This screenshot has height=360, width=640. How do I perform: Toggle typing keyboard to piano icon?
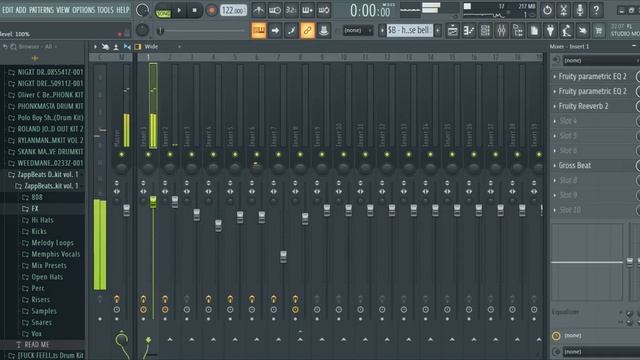(259, 31)
